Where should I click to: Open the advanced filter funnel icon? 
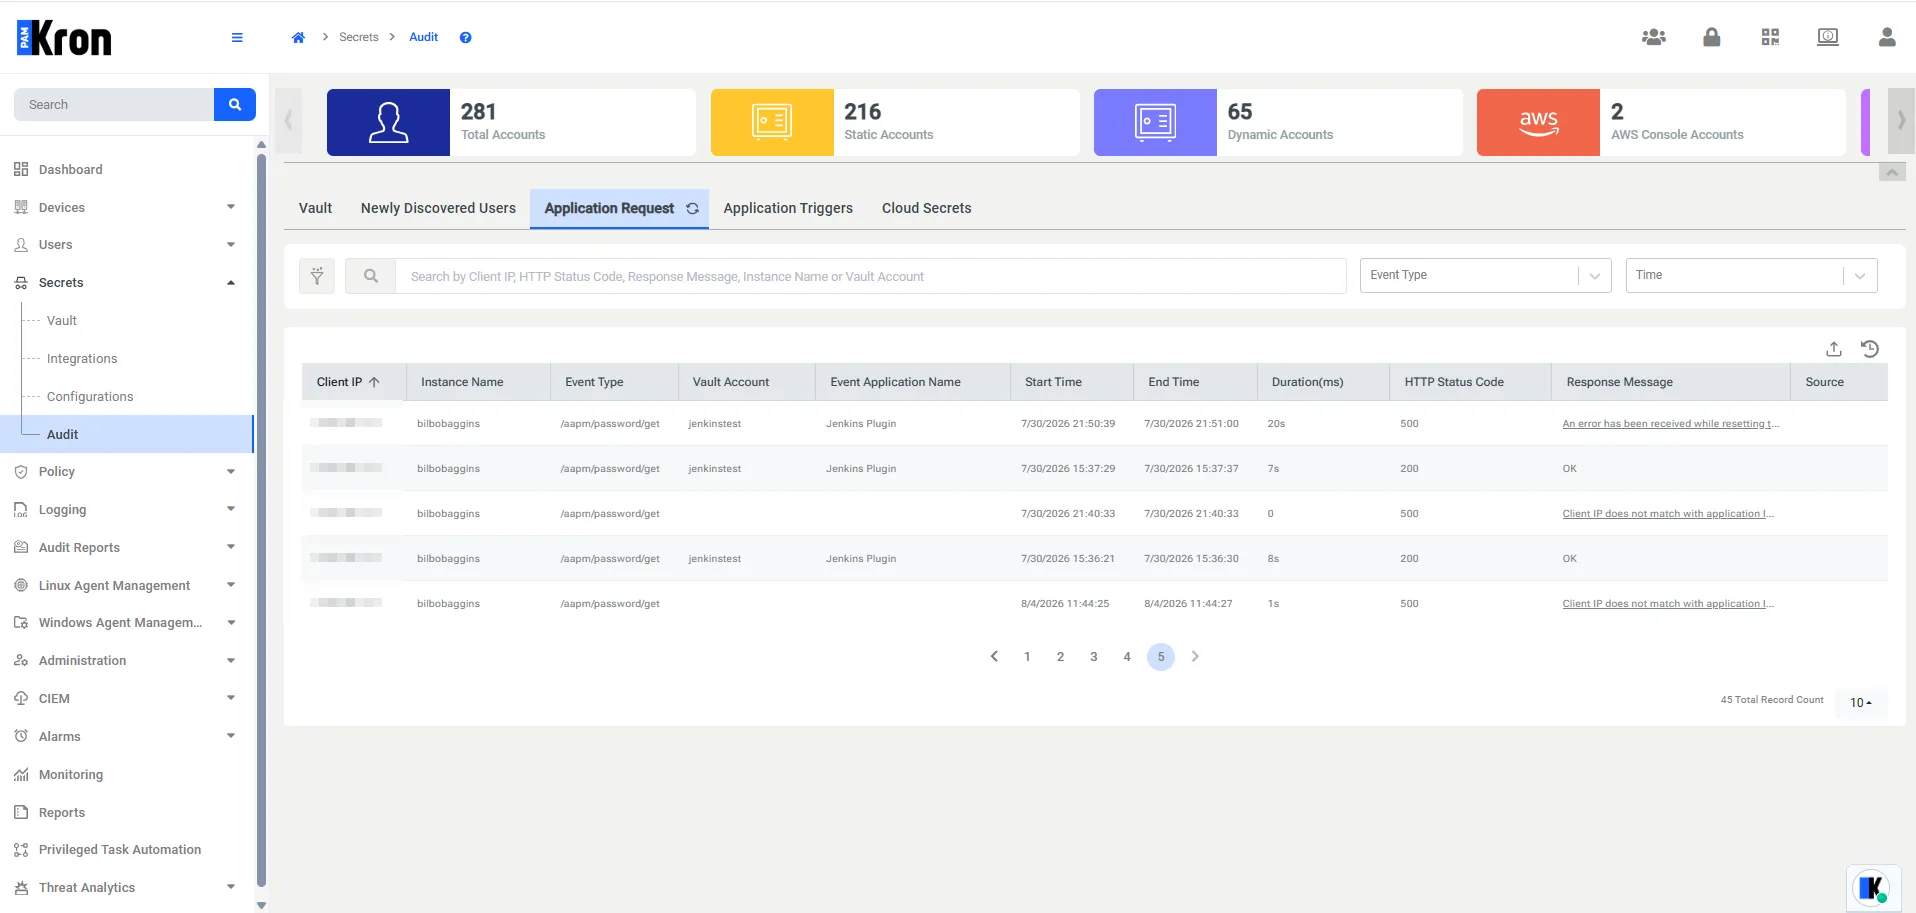[317, 276]
